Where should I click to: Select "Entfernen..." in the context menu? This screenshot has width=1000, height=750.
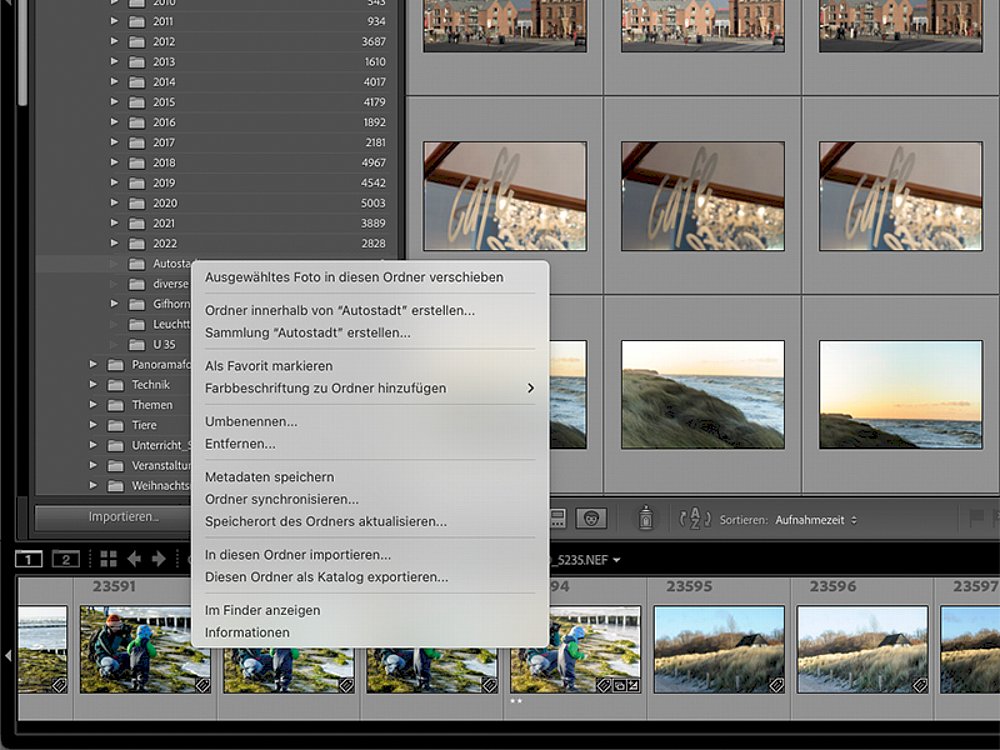[x=240, y=444]
